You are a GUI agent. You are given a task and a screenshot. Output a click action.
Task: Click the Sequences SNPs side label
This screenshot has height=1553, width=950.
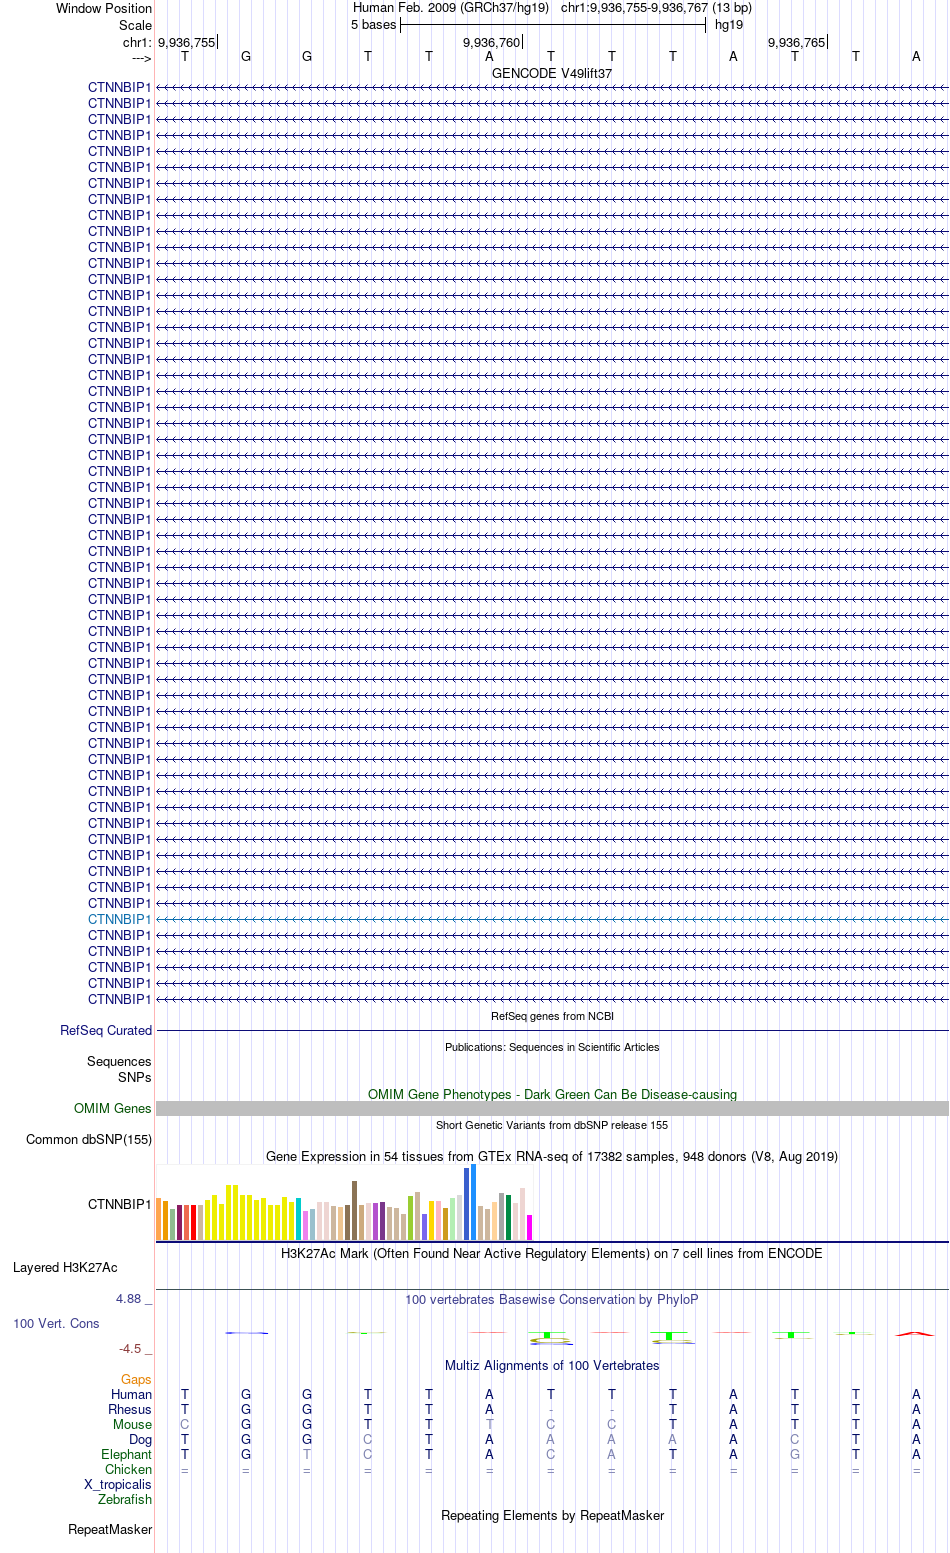click(119, 1069)
